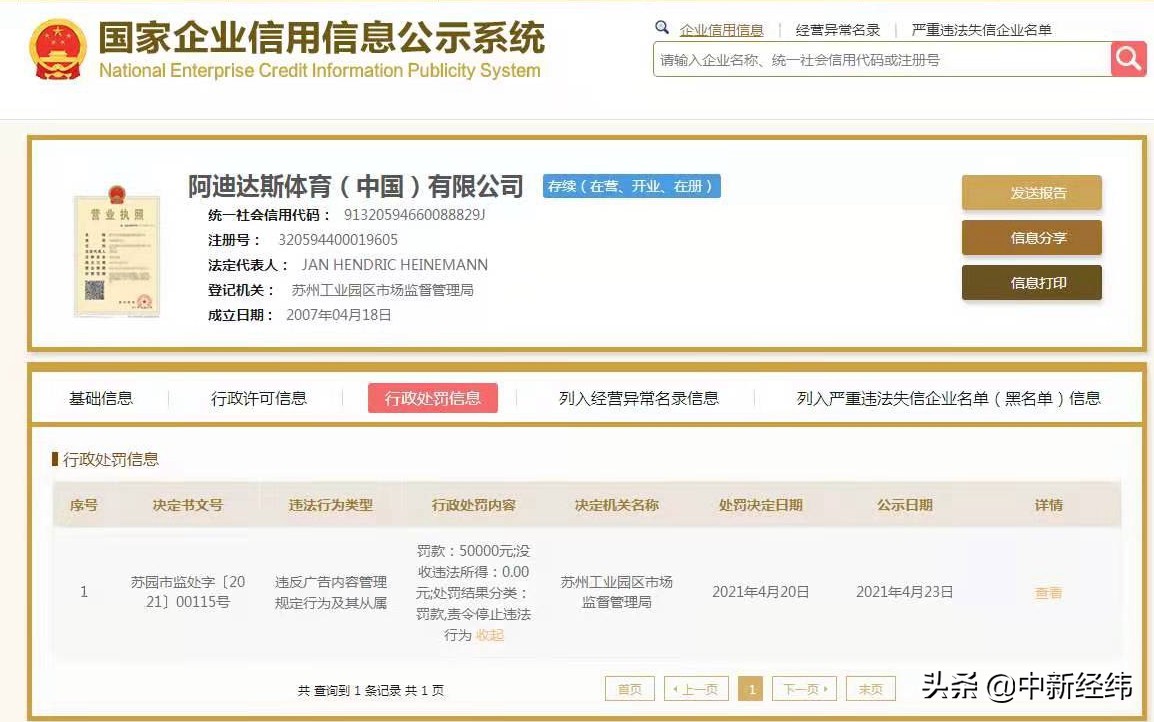Click legal representative JAN HENDRIC HEINEMANN
Screen dimensions: 1154x722
point(394,265)
